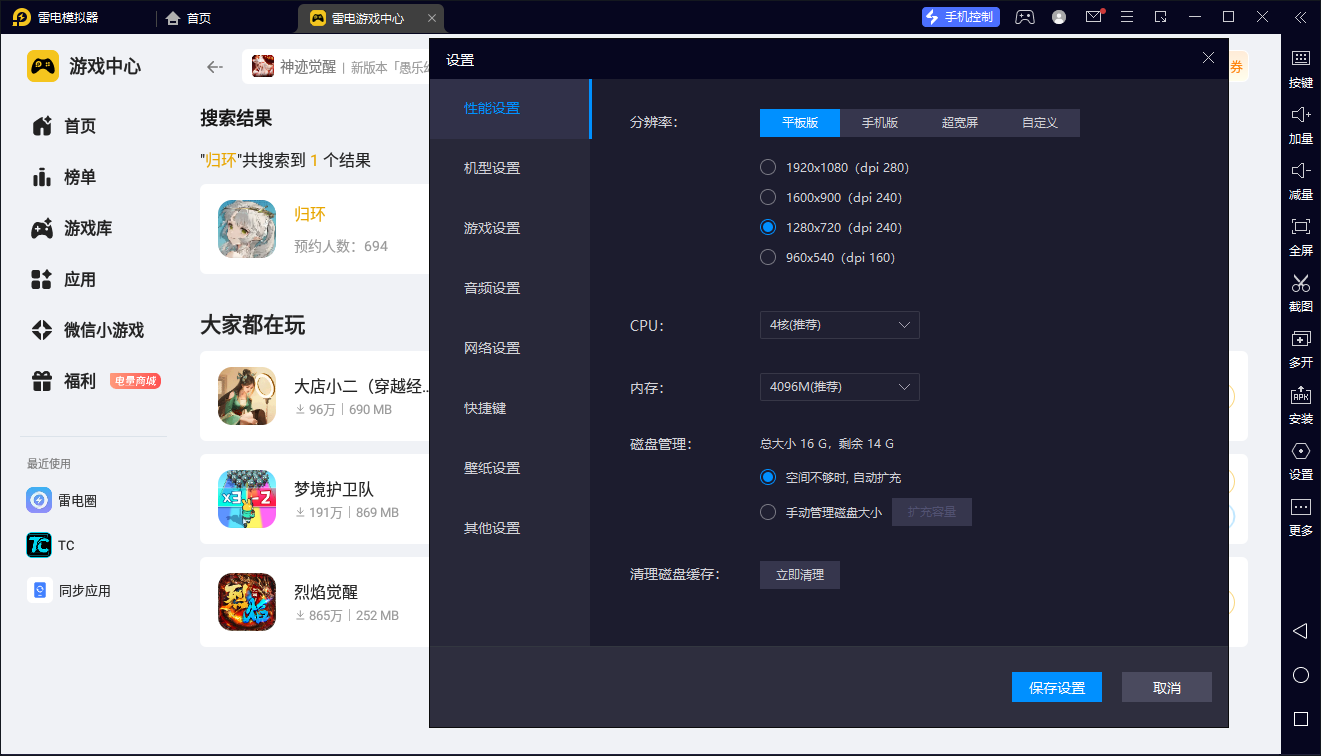This screenshot has height=756, width=1321.
Task: Switch to 游戏设置 settings tab
Action: pyautogui.click(x=510, y=228)
